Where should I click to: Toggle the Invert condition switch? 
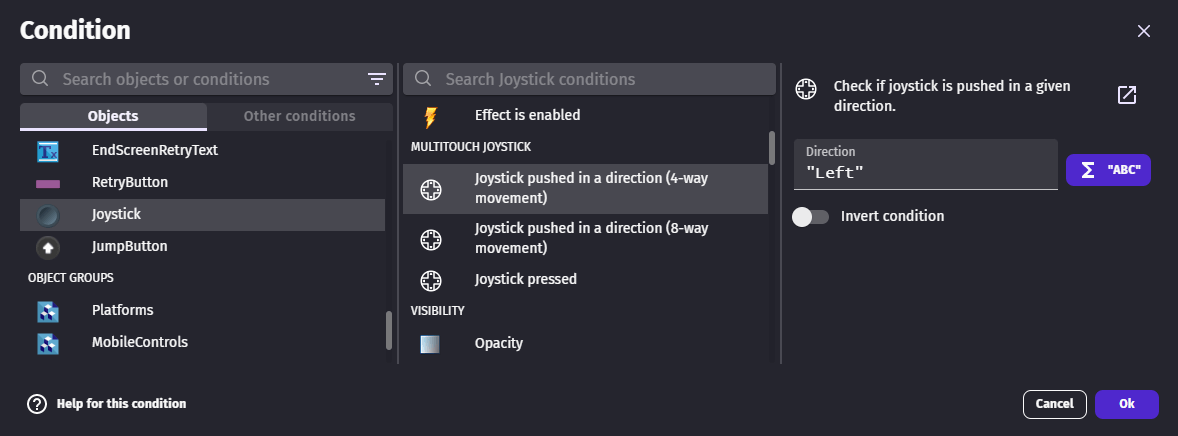(810, 216)
